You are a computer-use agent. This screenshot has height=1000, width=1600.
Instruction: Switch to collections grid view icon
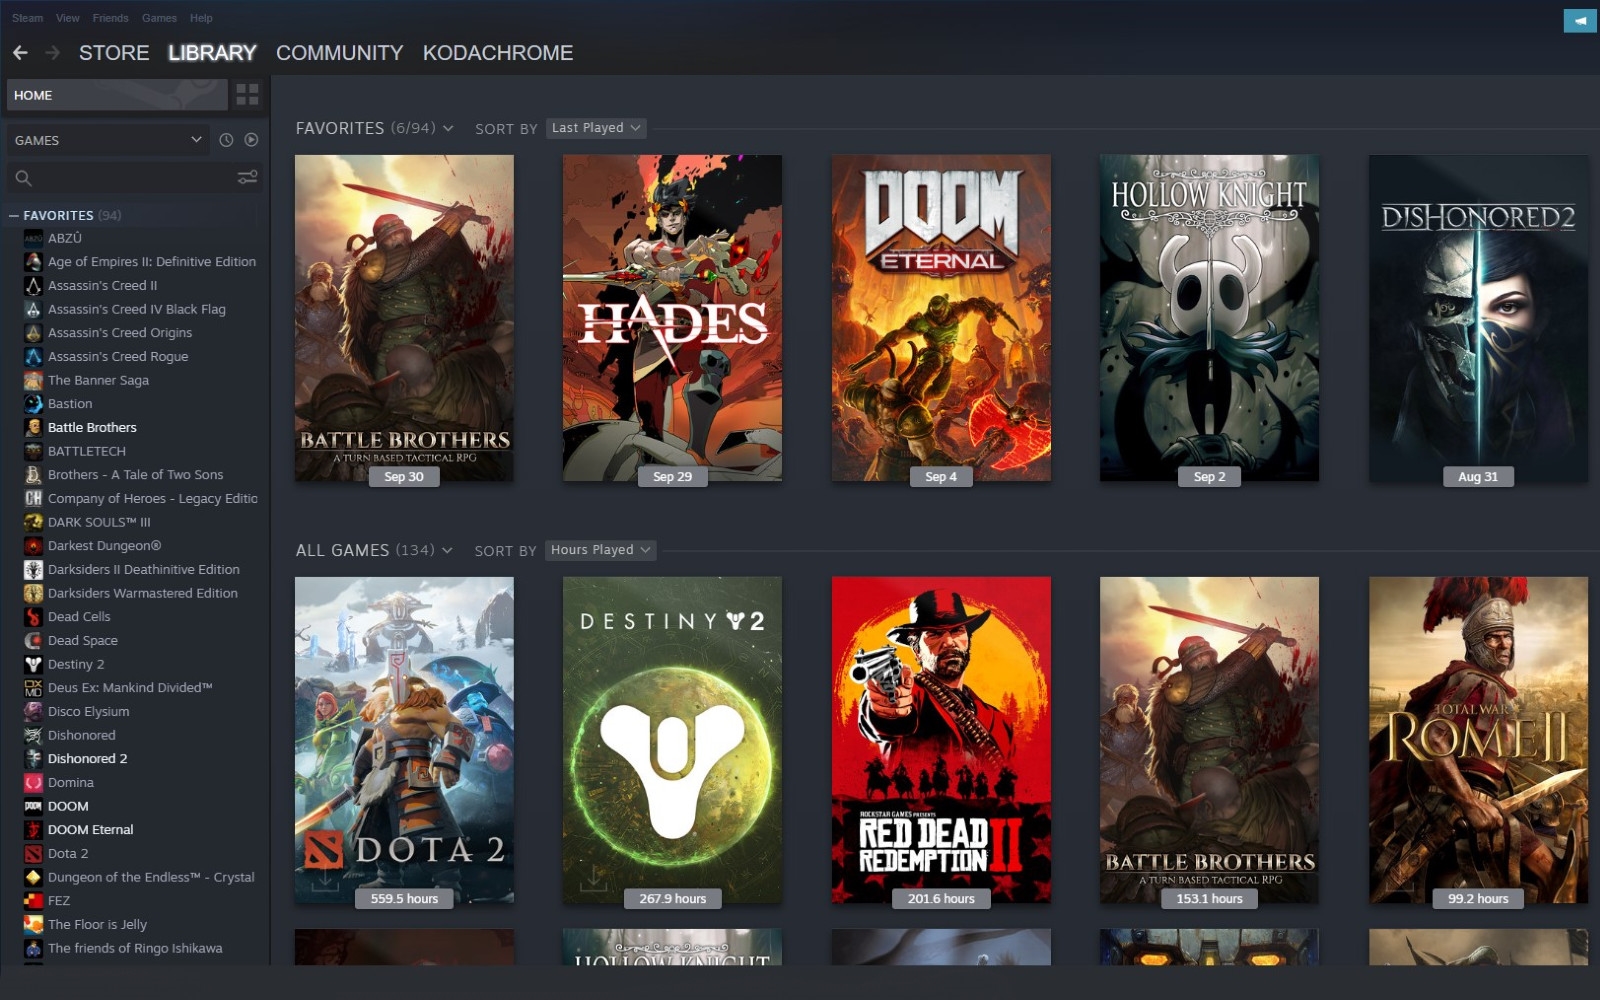pyautogui.click(x=247, y=95)
